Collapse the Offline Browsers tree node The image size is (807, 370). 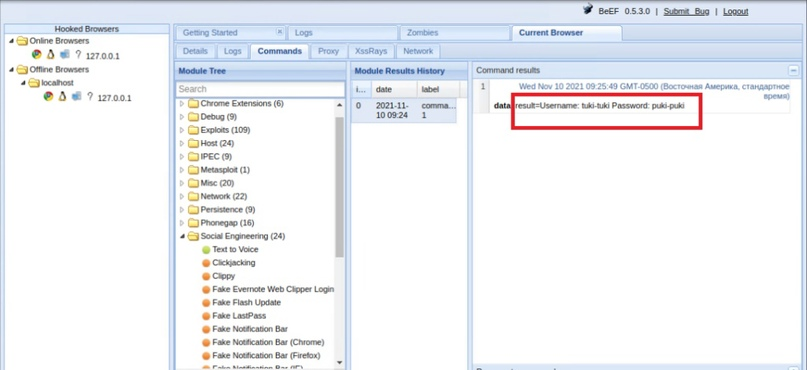pos(12,69)
